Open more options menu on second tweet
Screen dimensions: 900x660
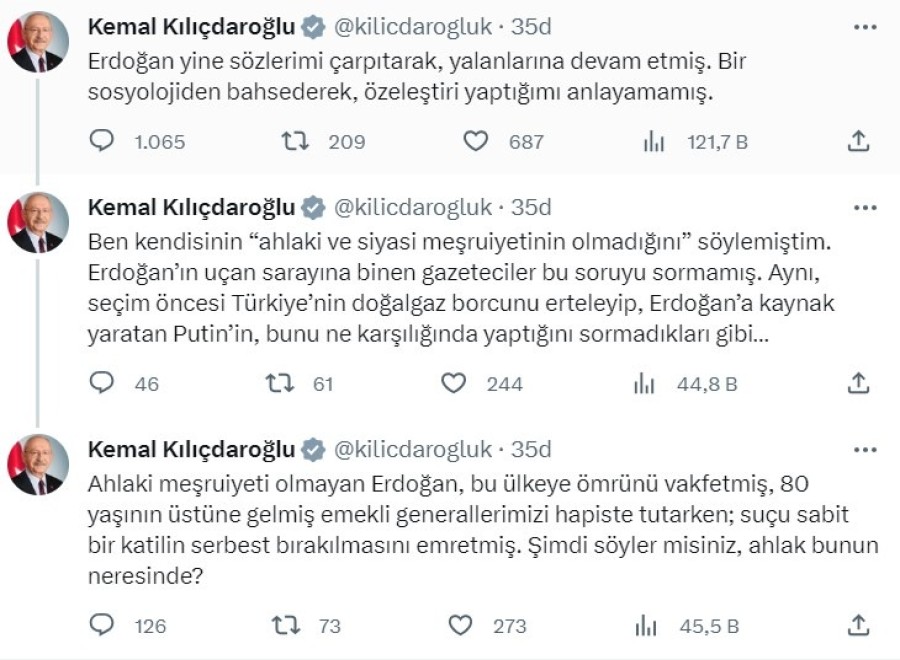pyautogui.click(x=864, y=208)
